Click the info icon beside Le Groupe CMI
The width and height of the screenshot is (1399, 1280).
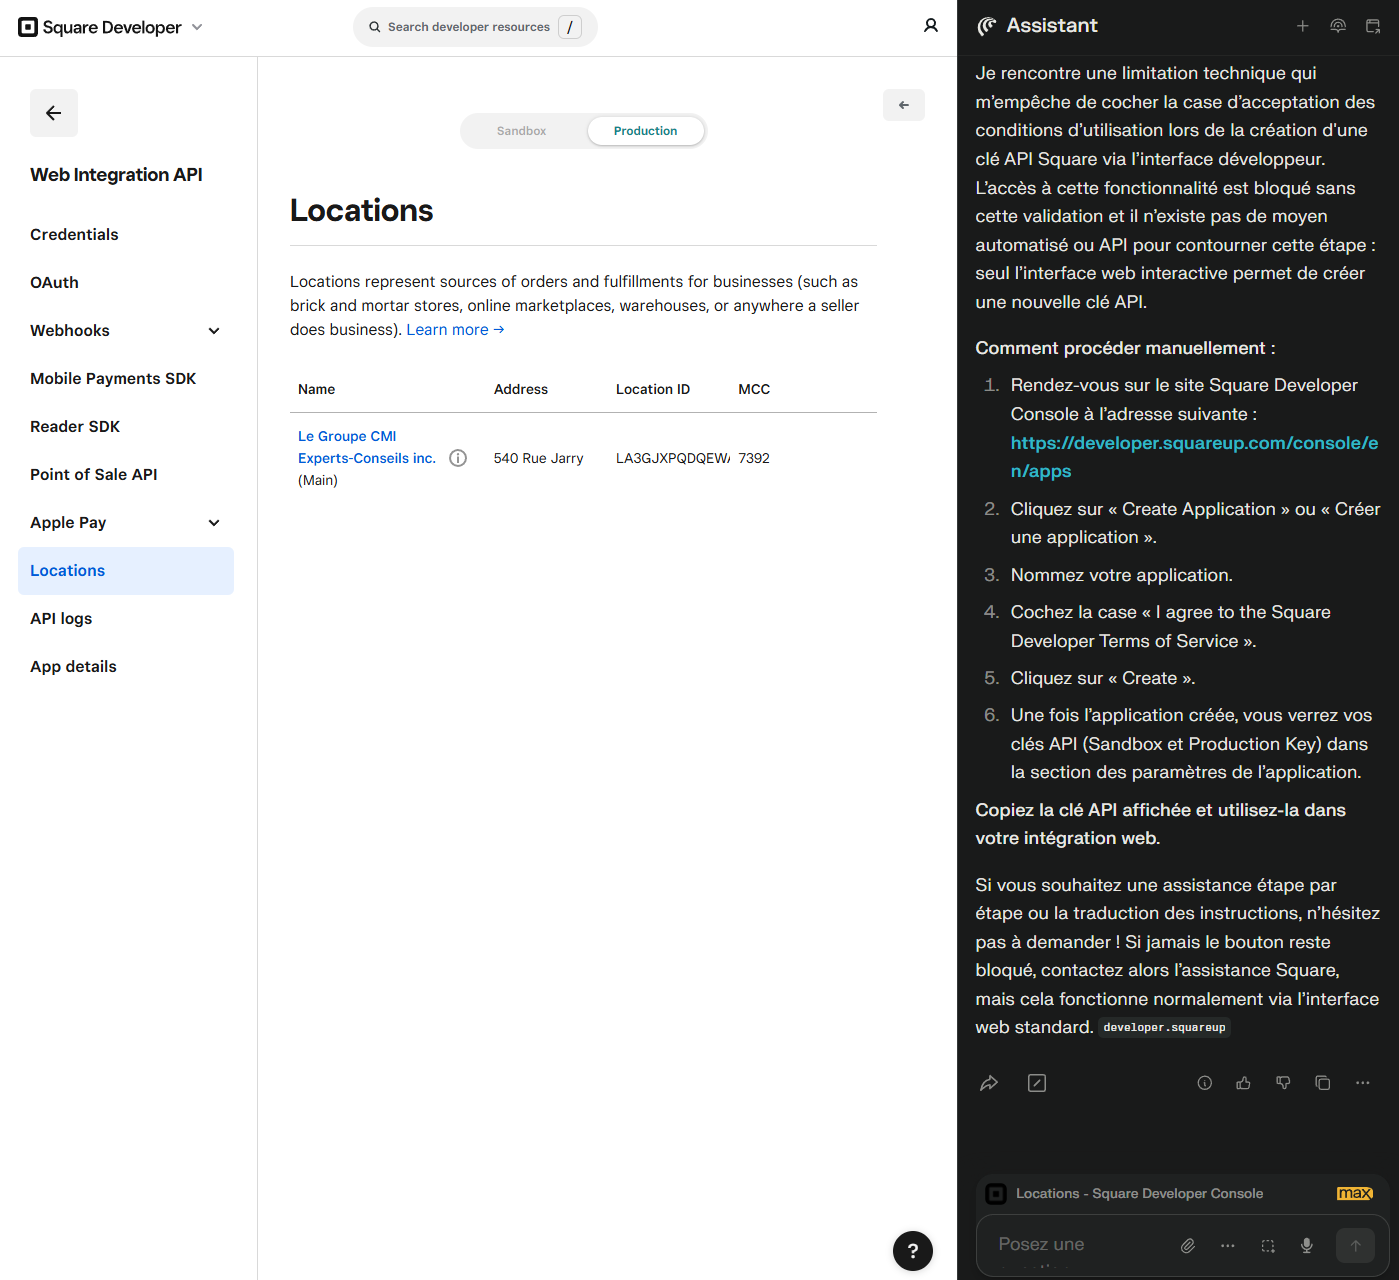pyautogui.click(x=458, y=458)
